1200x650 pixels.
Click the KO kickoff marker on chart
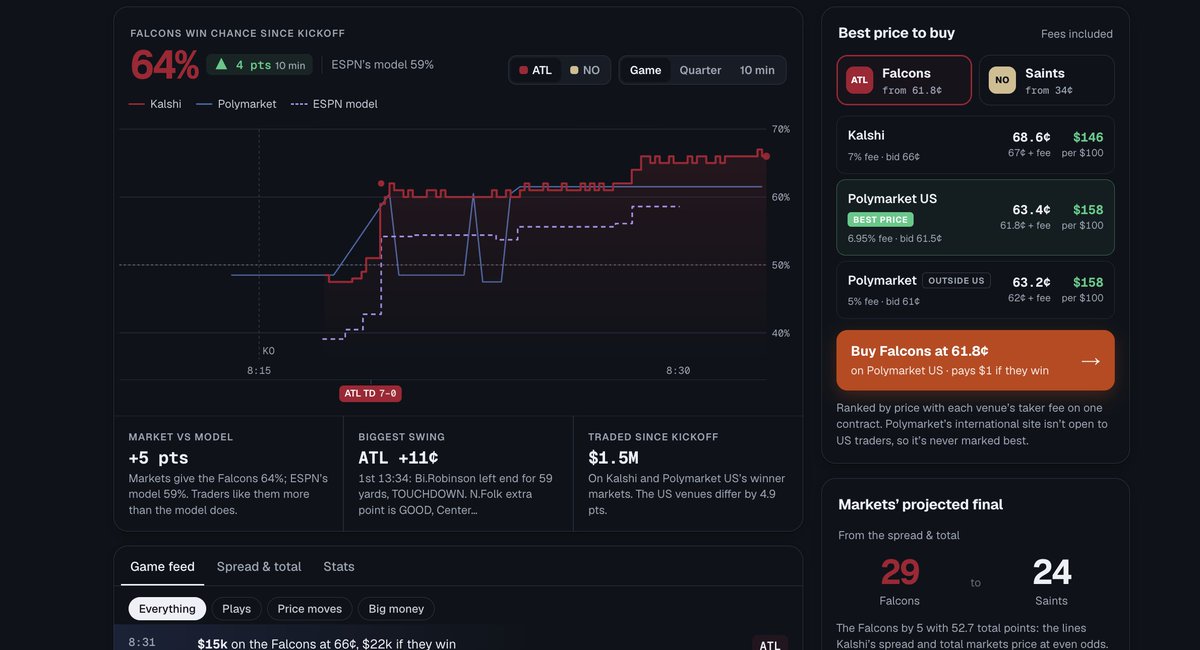point(268,351)
